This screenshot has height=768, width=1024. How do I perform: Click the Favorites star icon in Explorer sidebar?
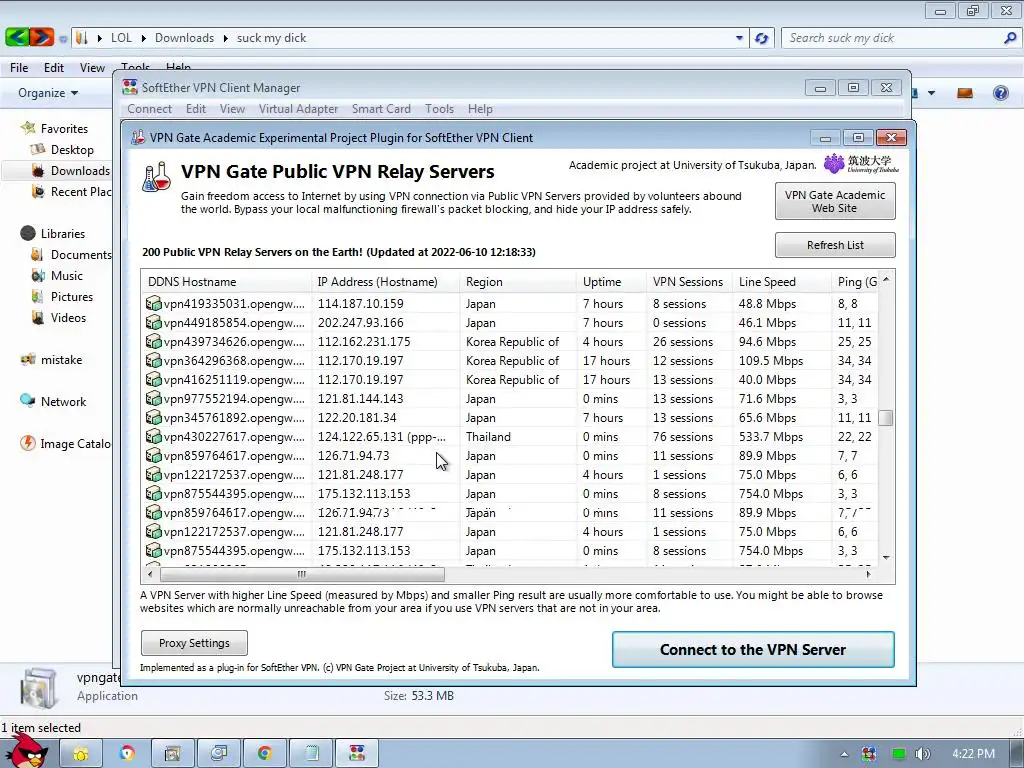pos(28,128)
